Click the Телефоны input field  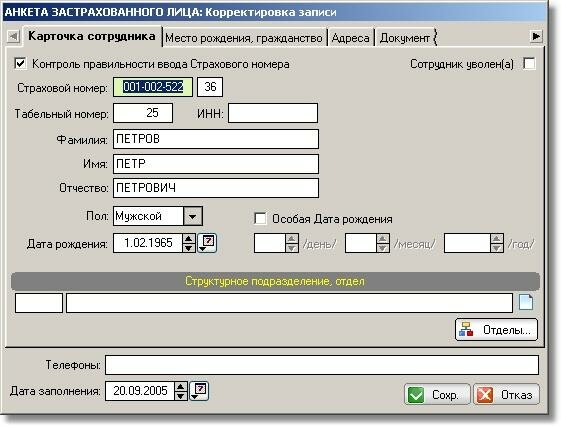click(x=322, y=365)
